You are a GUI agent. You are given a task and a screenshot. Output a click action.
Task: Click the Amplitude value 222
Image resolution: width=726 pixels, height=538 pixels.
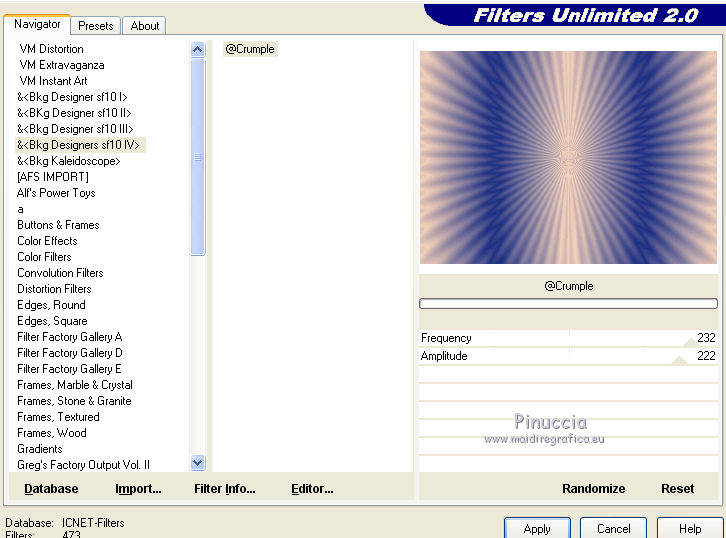[706, 356]
